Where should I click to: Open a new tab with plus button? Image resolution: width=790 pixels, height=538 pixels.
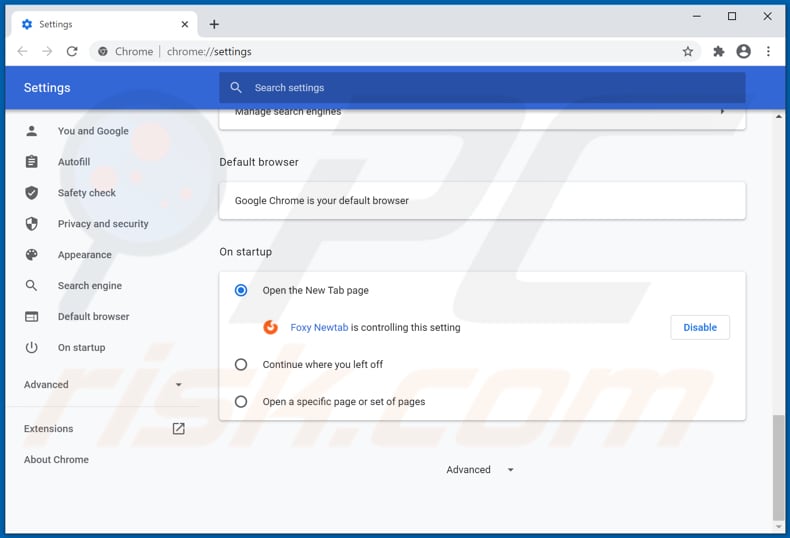click(x=214, y=24)
